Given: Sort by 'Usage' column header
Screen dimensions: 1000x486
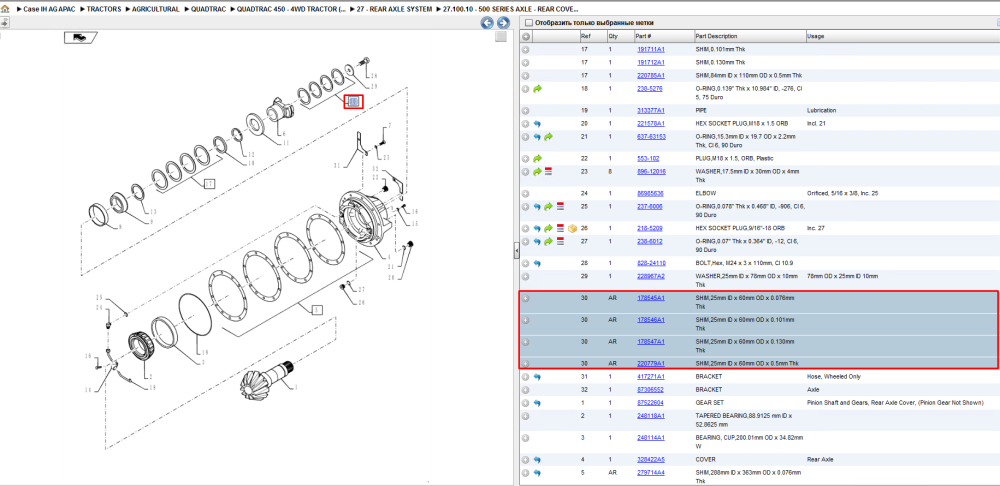Looking at the screenshot, I should coord(902,36).
